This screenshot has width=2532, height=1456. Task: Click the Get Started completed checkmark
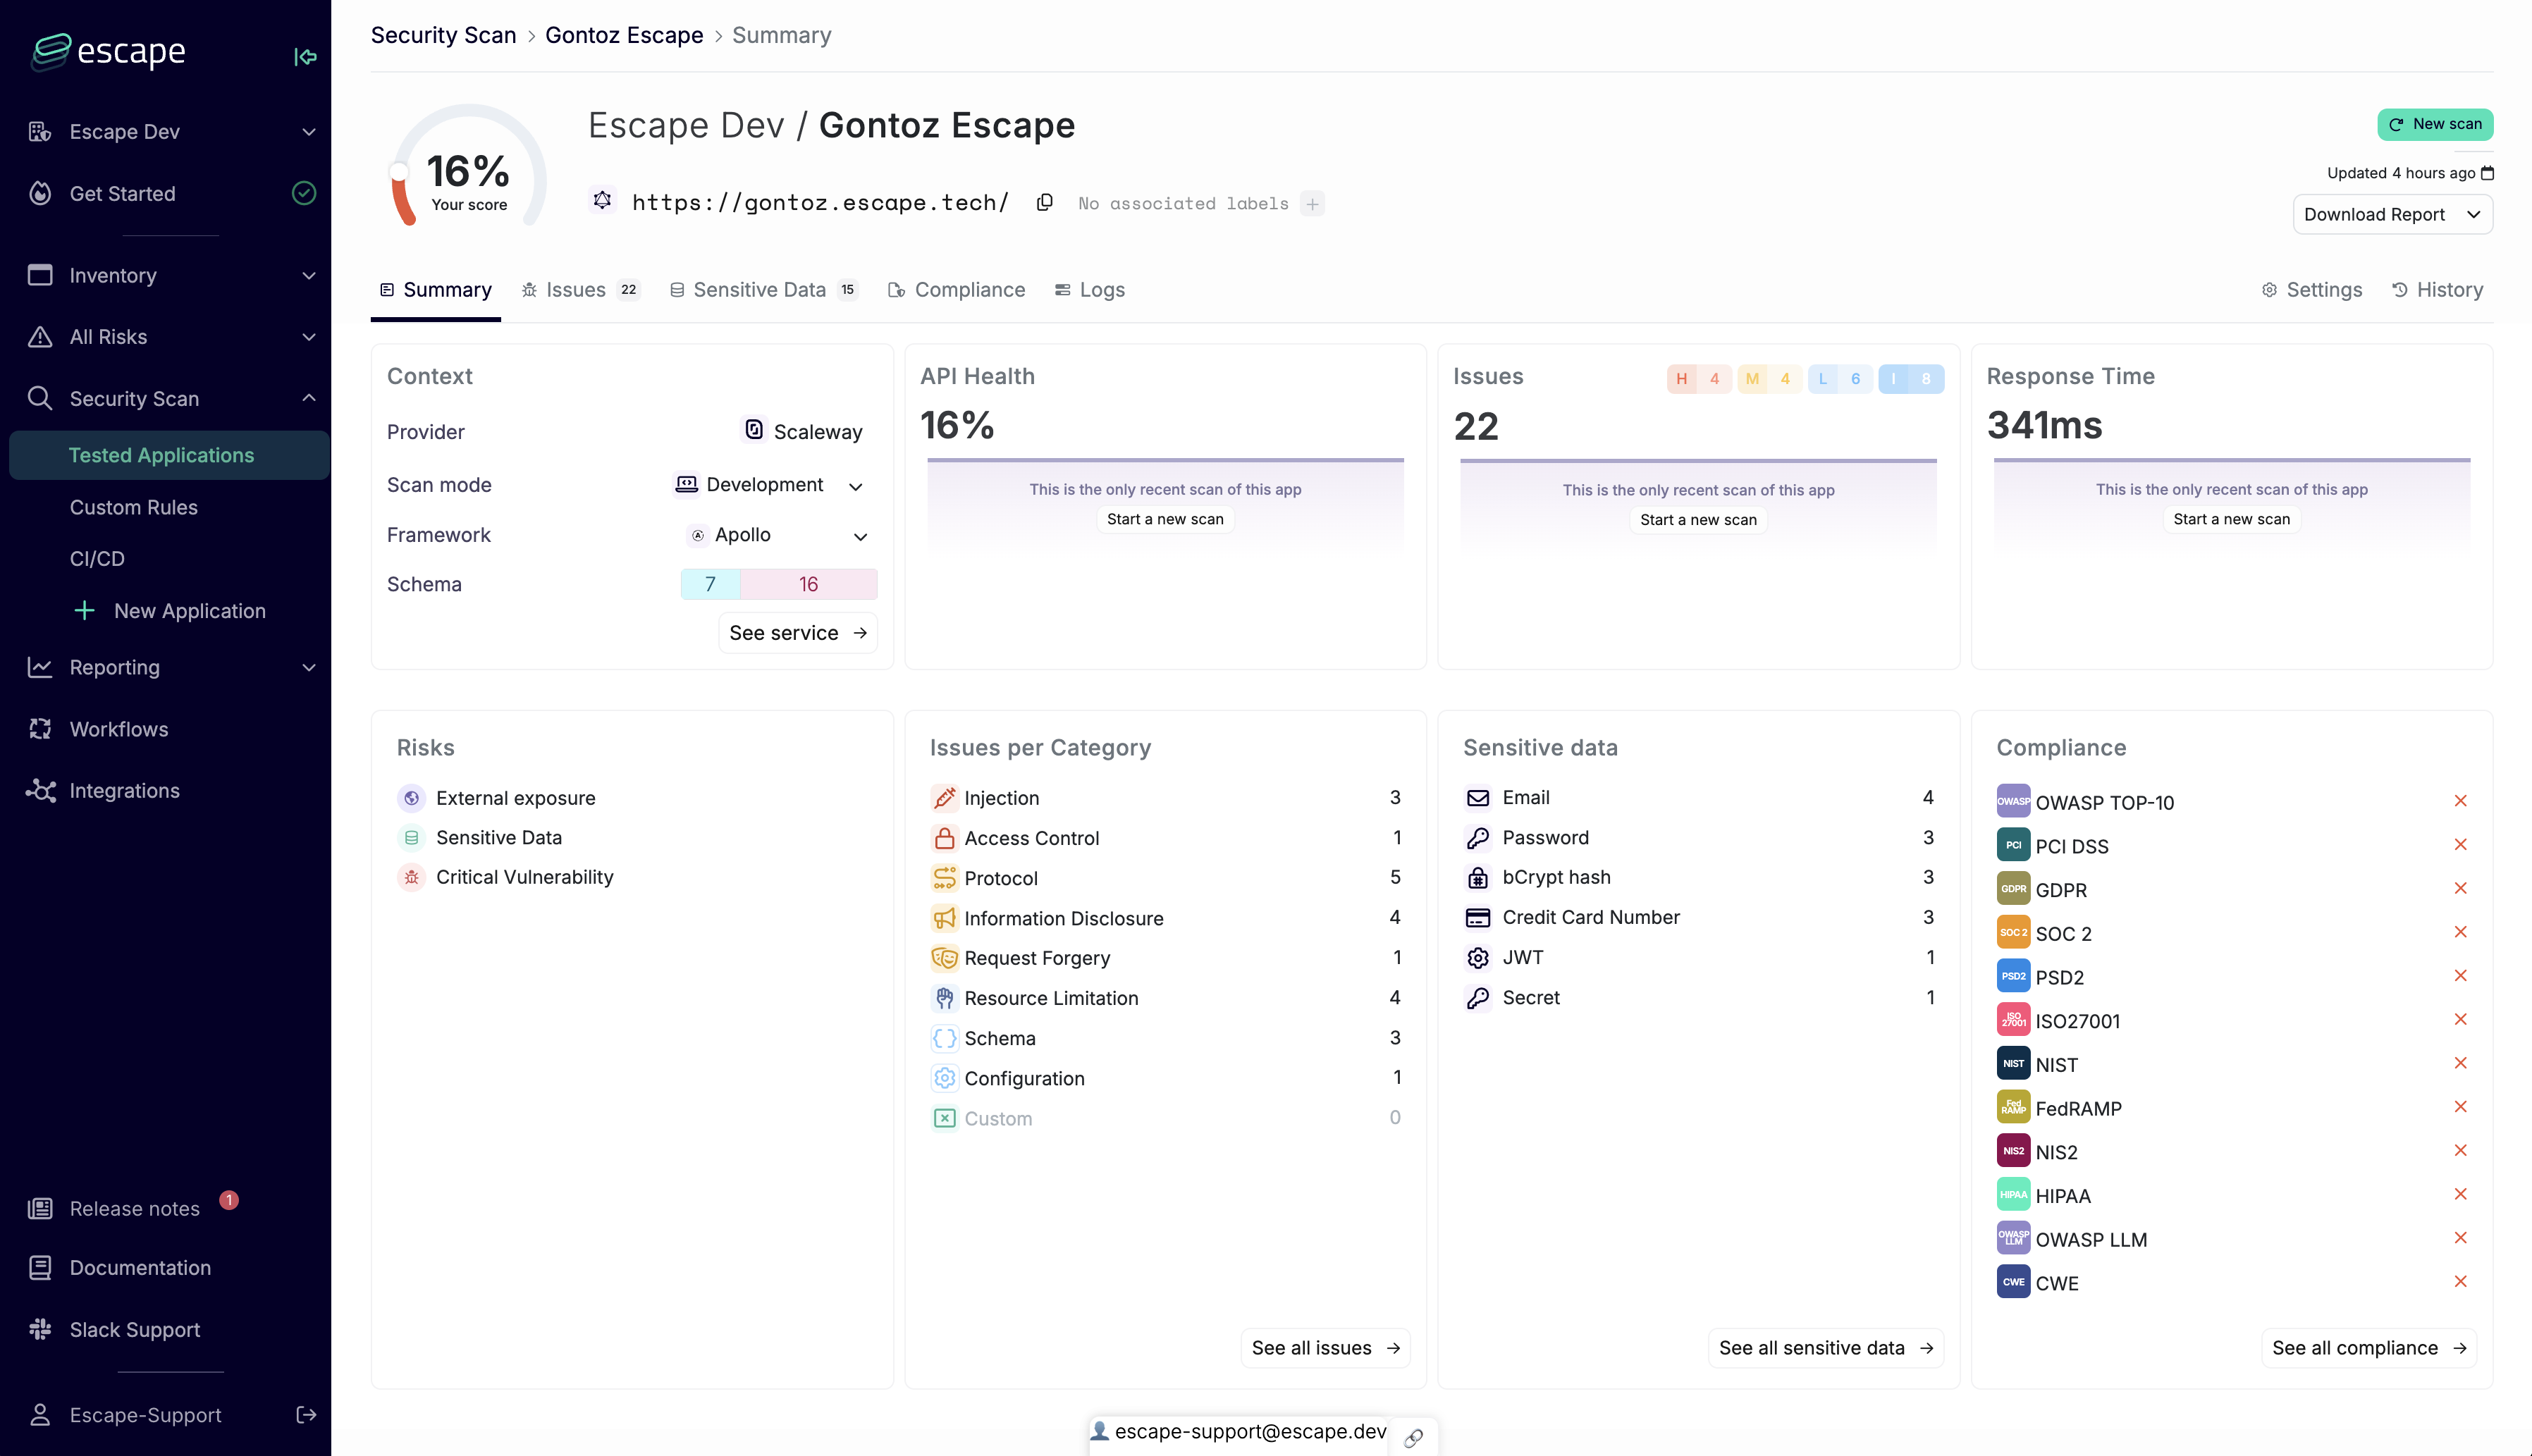pos(304,193)
